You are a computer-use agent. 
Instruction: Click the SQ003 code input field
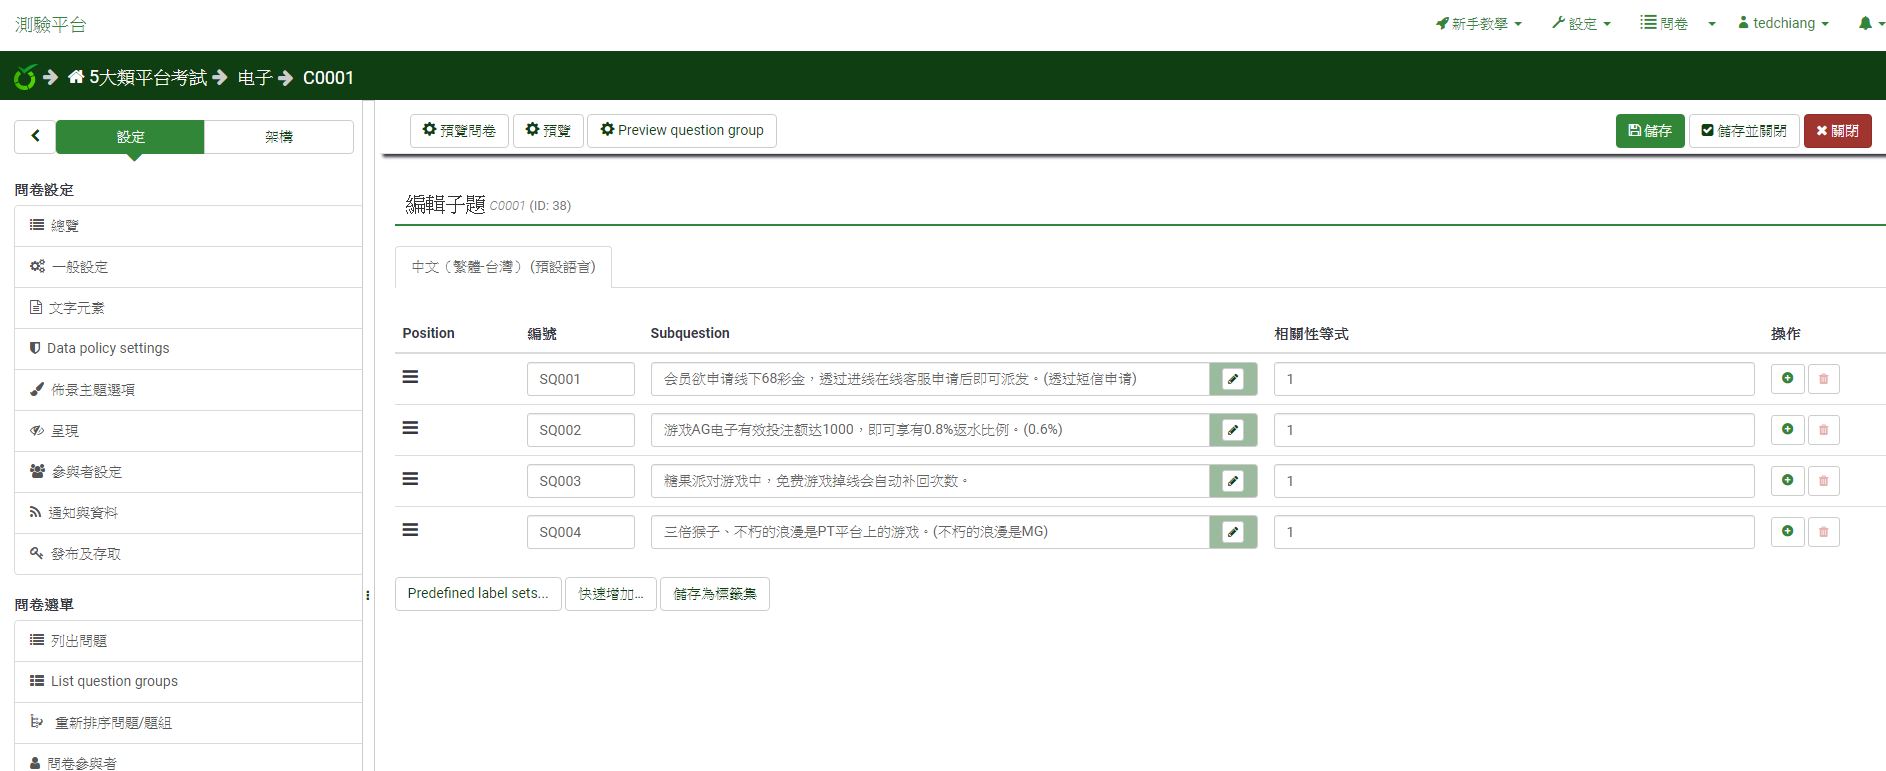click(x=581, y=481)
